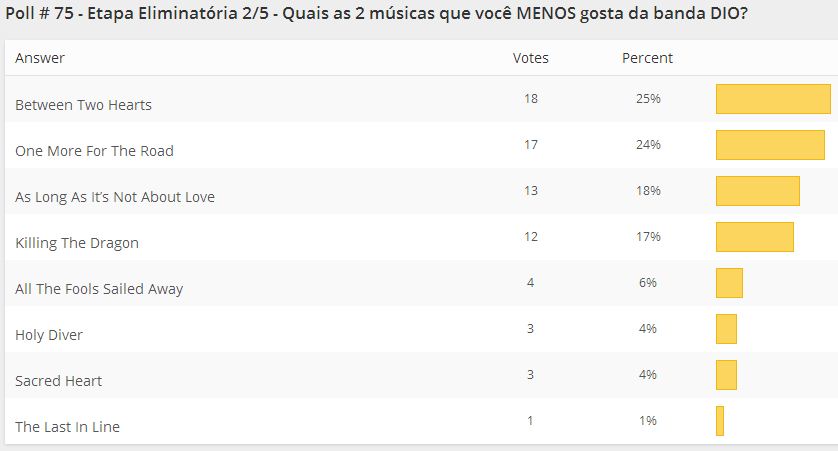Select the 'Killing The Dragon' answer text
The image size is (838, 451).
pos(77,243)
